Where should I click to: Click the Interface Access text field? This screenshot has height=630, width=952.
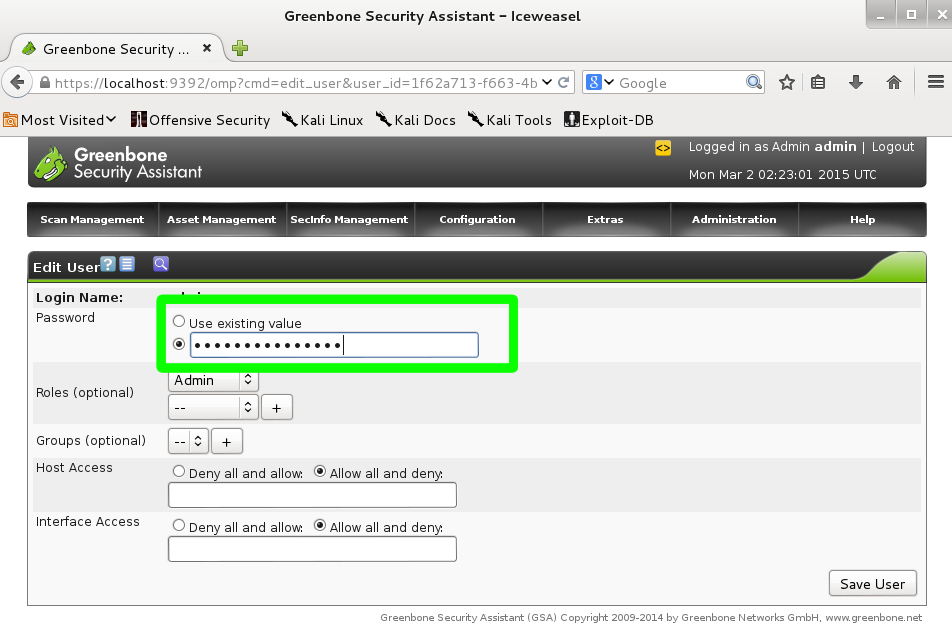312,549
